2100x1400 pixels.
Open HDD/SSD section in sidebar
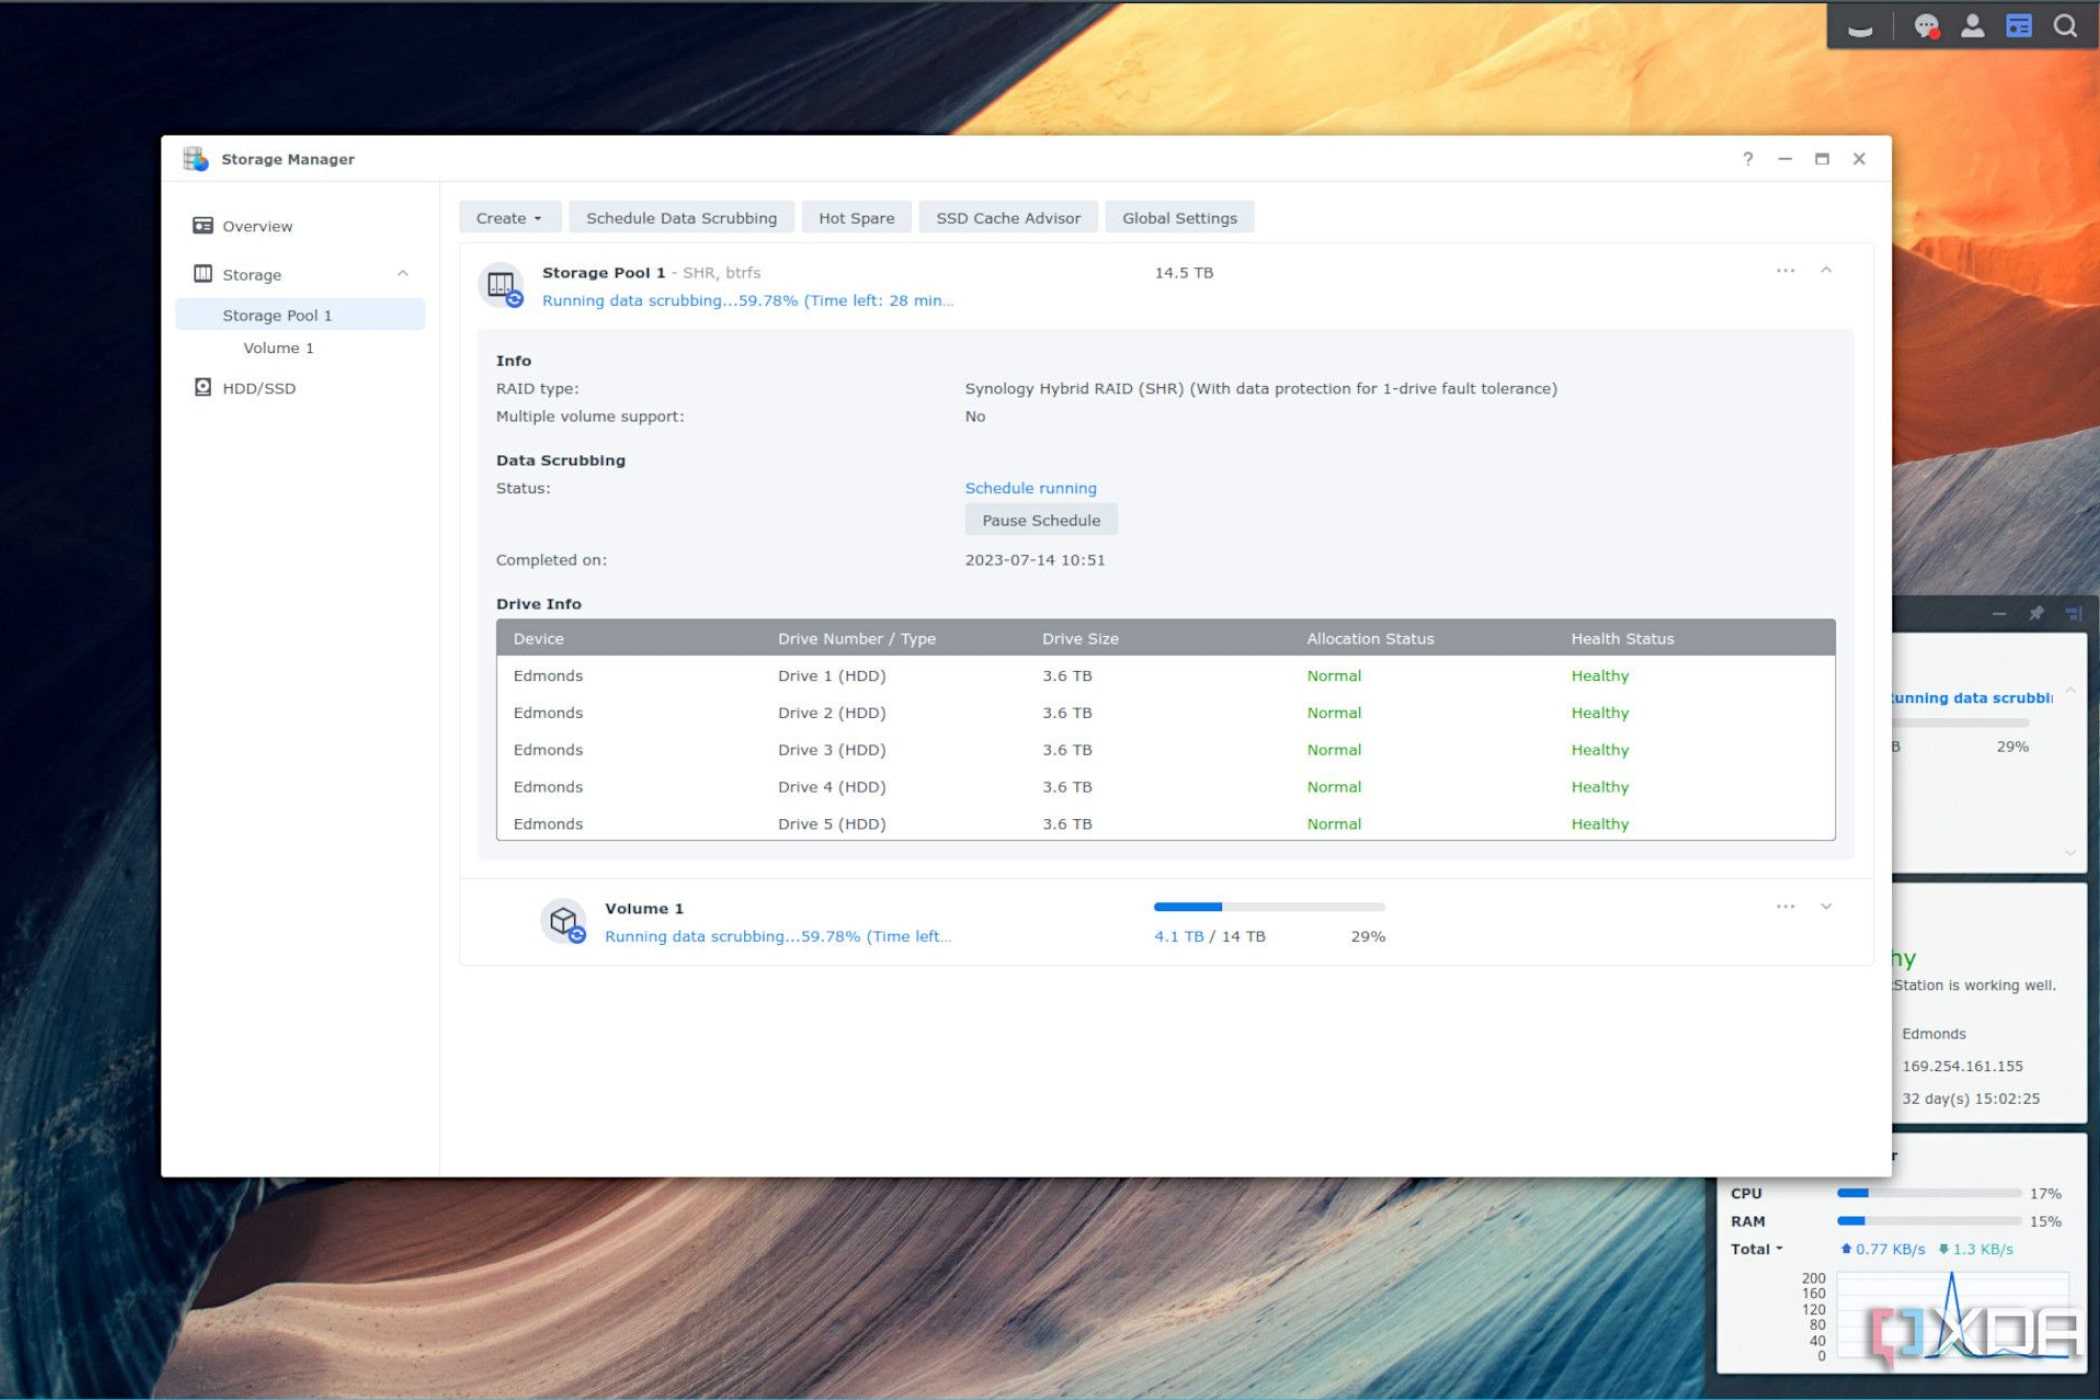[x=259, y=388]
